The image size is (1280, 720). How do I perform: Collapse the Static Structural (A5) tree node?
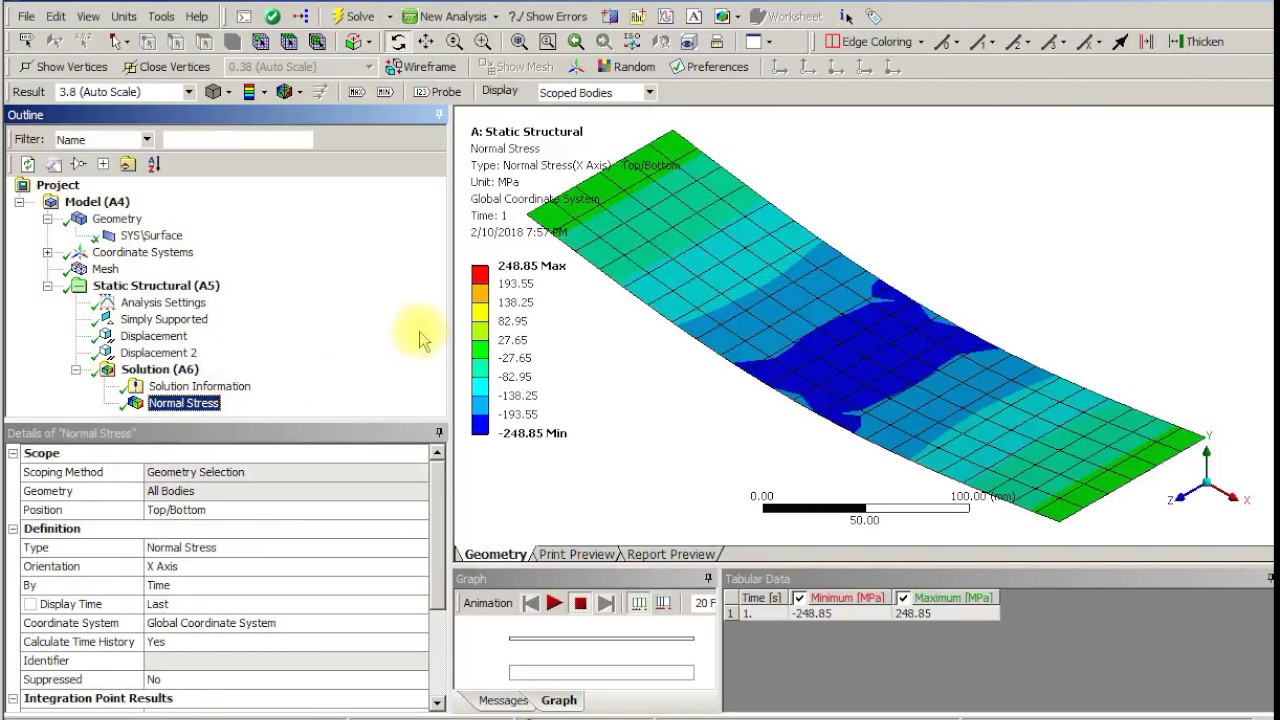47,286
